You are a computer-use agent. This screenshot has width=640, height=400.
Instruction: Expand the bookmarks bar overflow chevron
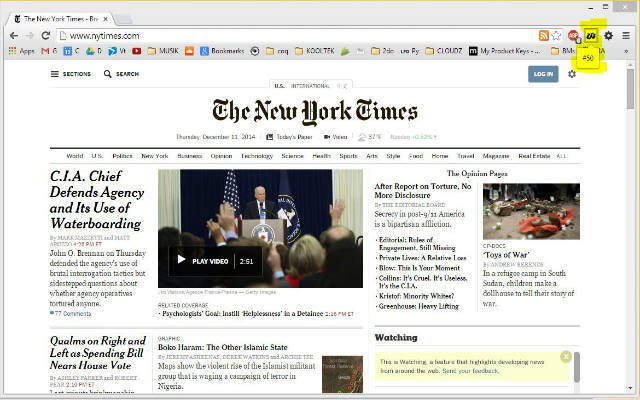(626, 51)
